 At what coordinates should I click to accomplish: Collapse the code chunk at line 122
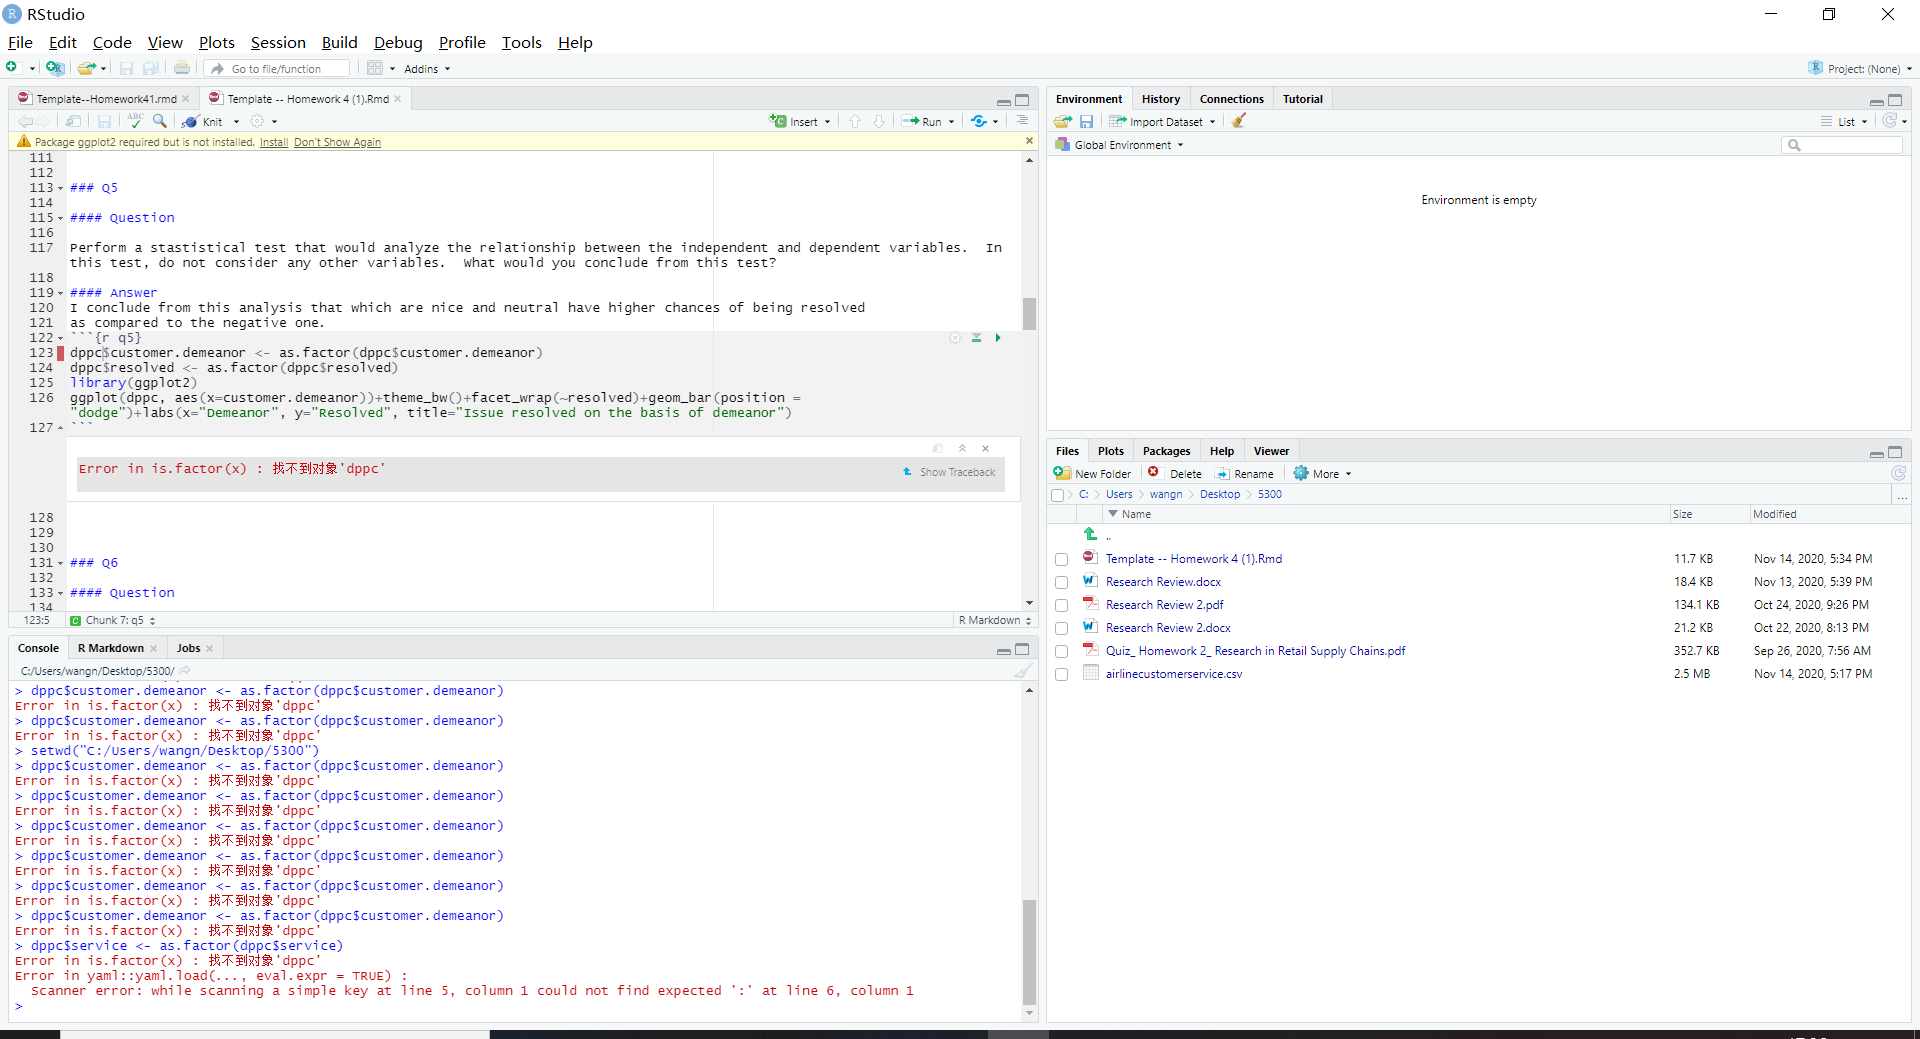pos(60,338)
